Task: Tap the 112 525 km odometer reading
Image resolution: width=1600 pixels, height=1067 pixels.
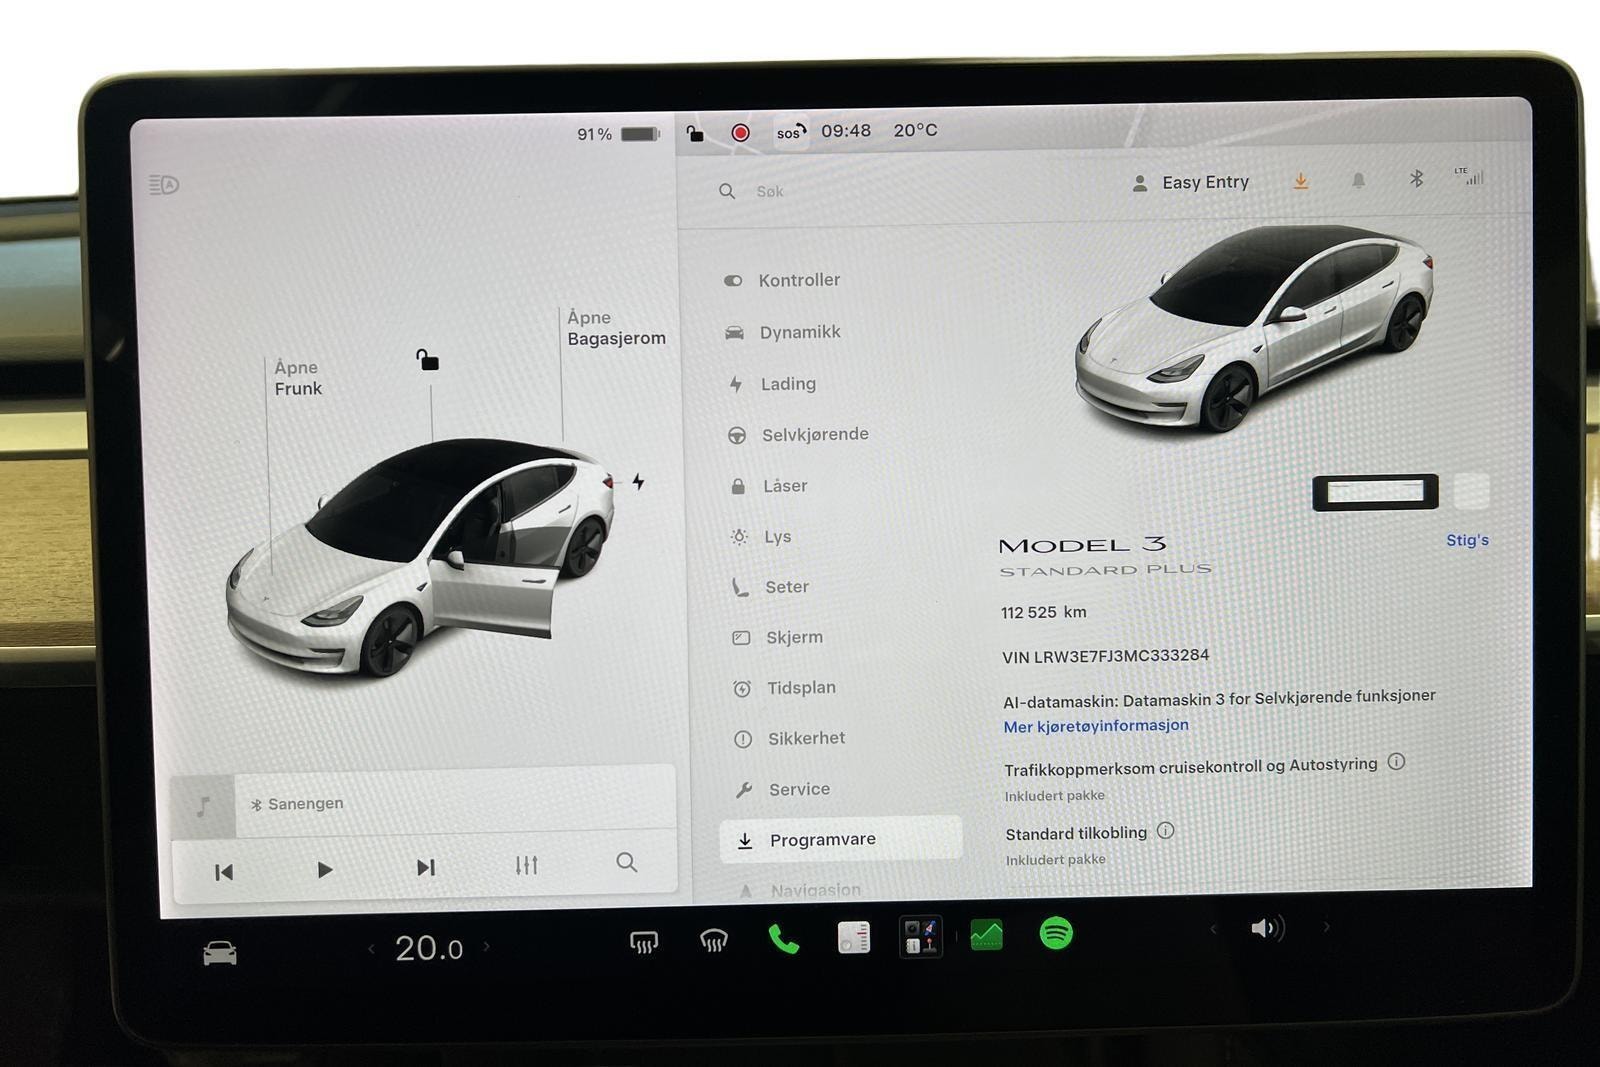Action: click(x=1043, y=612)
